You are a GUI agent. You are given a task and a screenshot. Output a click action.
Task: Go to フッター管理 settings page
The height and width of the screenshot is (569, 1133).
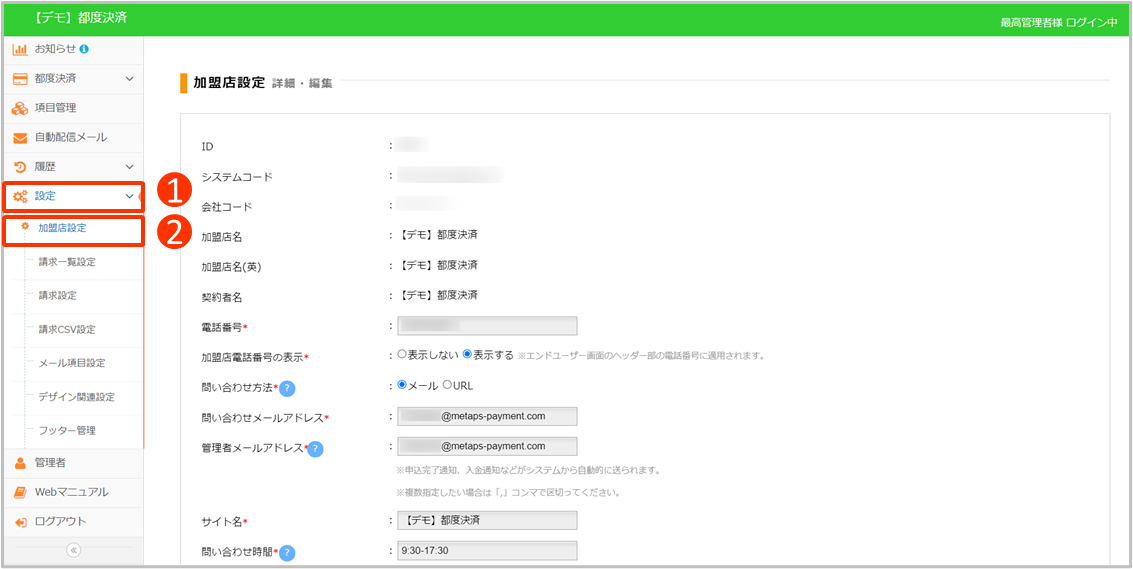pyautogui.click(x=67, y=430)
